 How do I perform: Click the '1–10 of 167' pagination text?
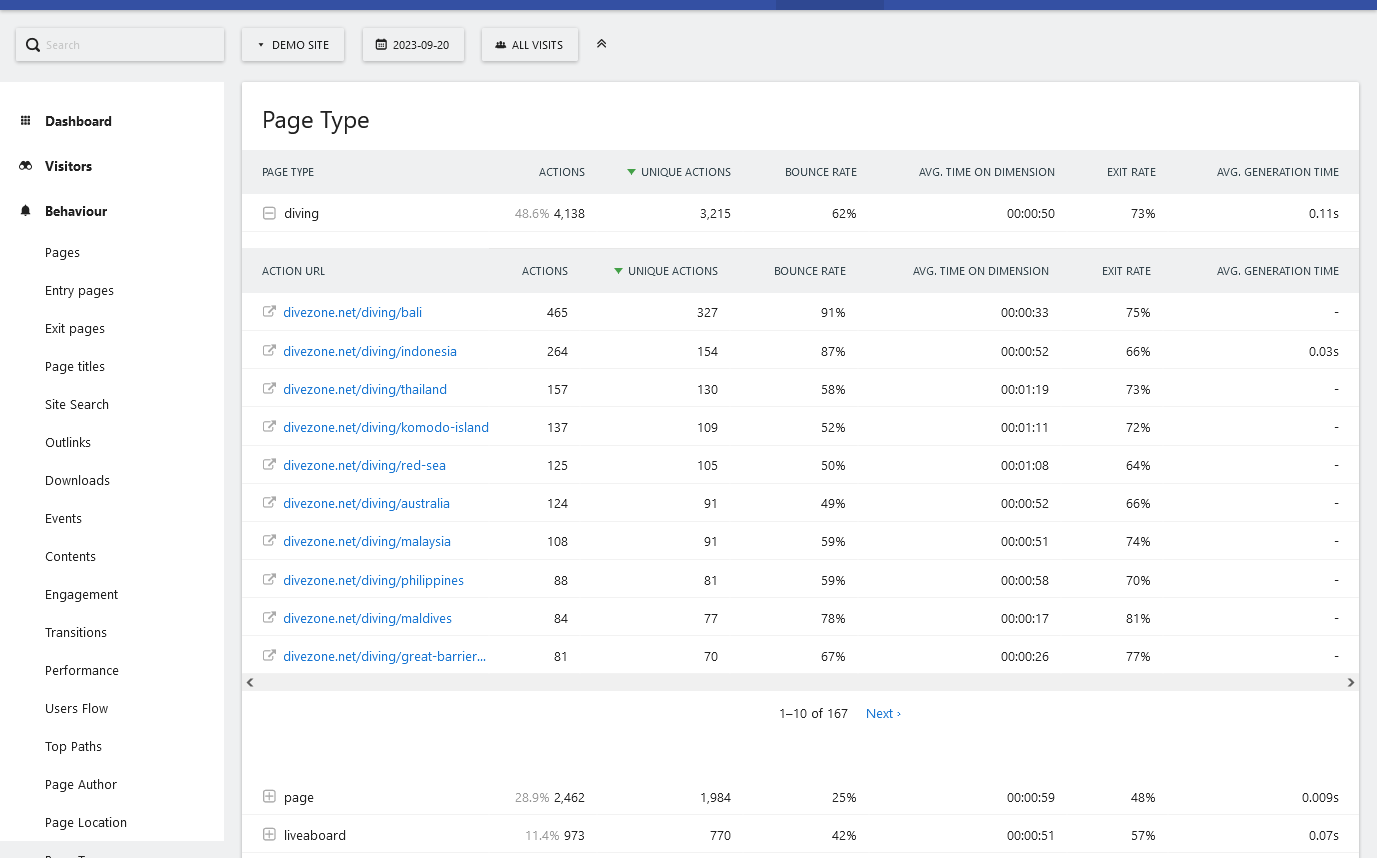[813, 714]
